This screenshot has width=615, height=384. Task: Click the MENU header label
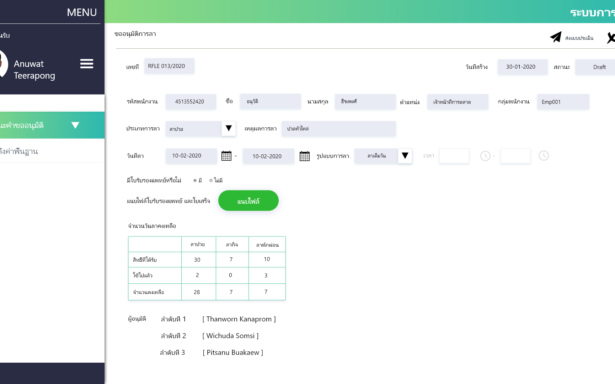[82, 13]
